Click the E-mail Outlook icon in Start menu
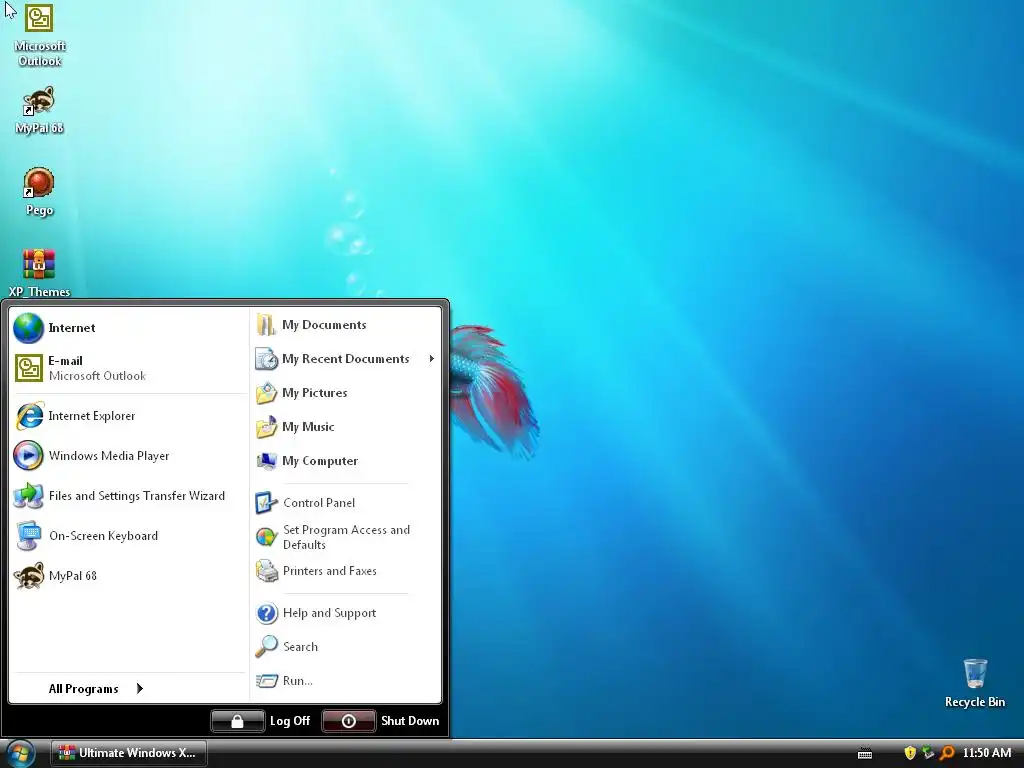The image size is (1024, 768). pyautogui.click(x=29, y=368)
